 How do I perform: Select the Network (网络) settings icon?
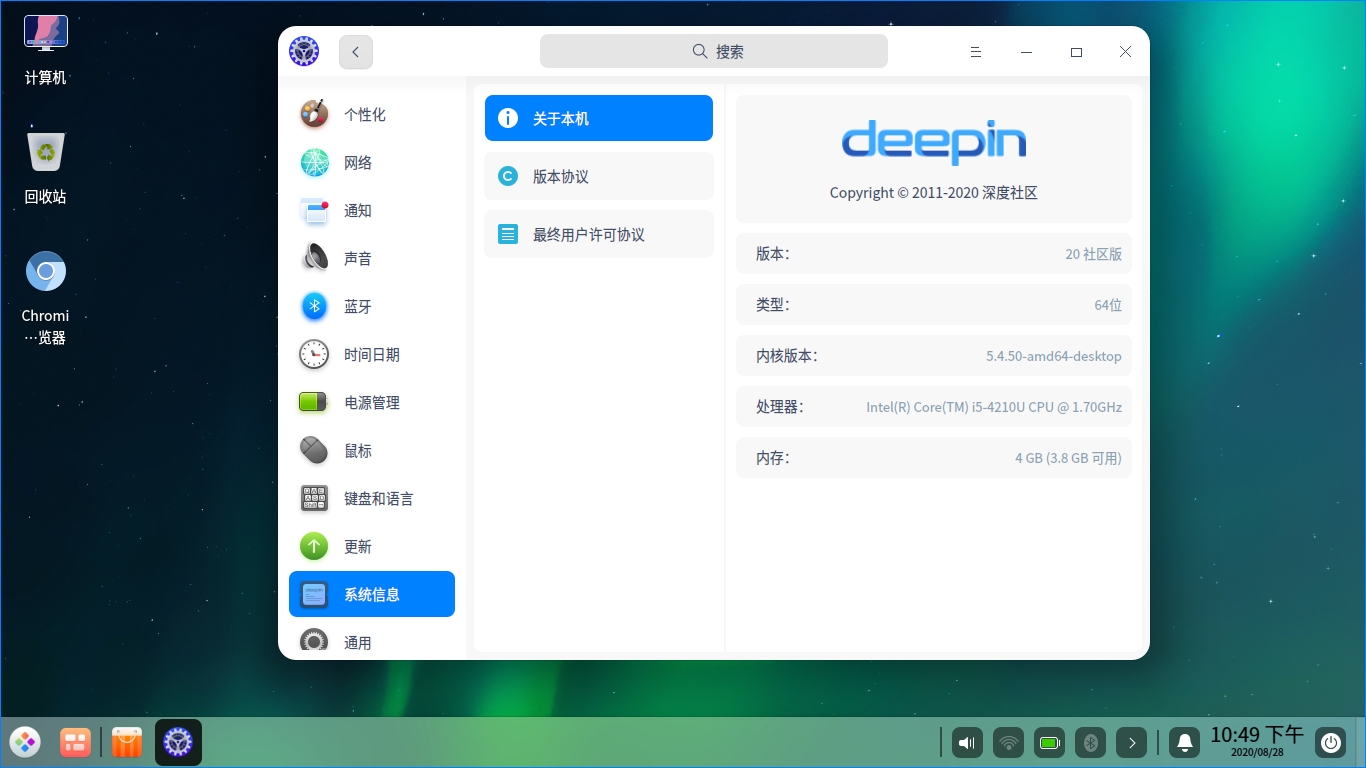(x=315, y=163)
